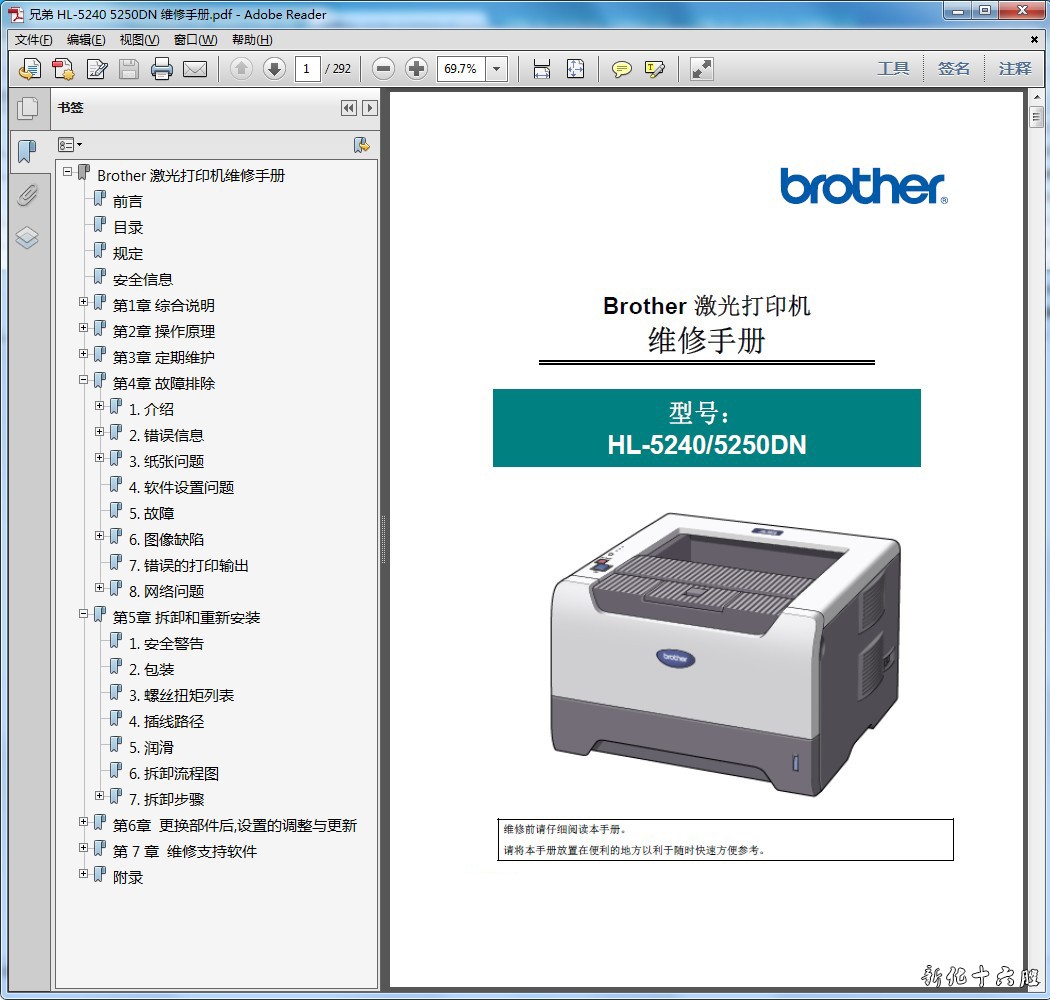
Task: Open the attachments panel paperclip icon
Action: coord(27,195)
